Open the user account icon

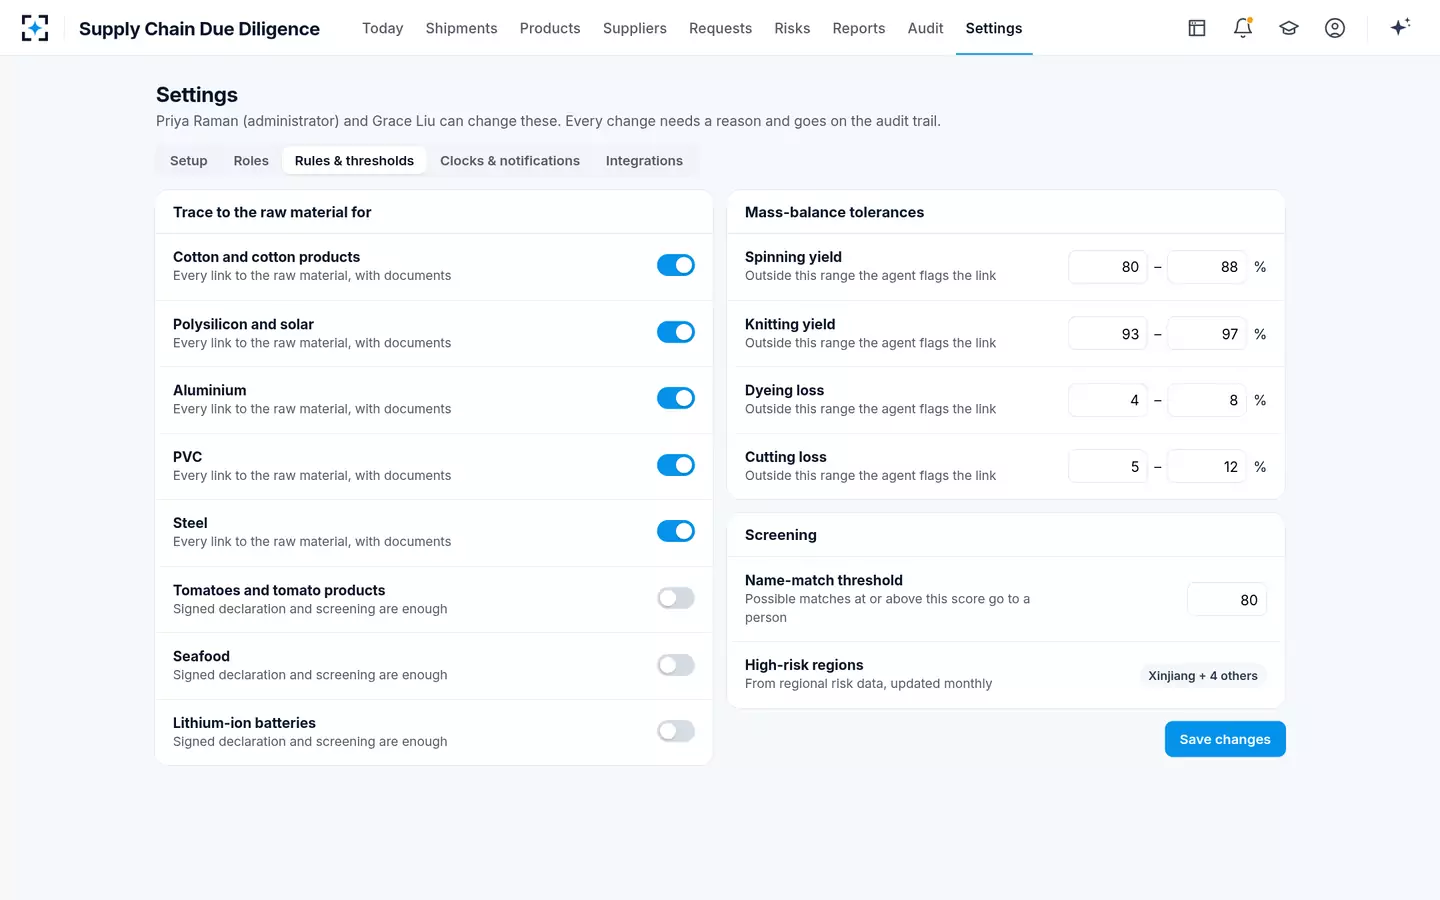1335,28
